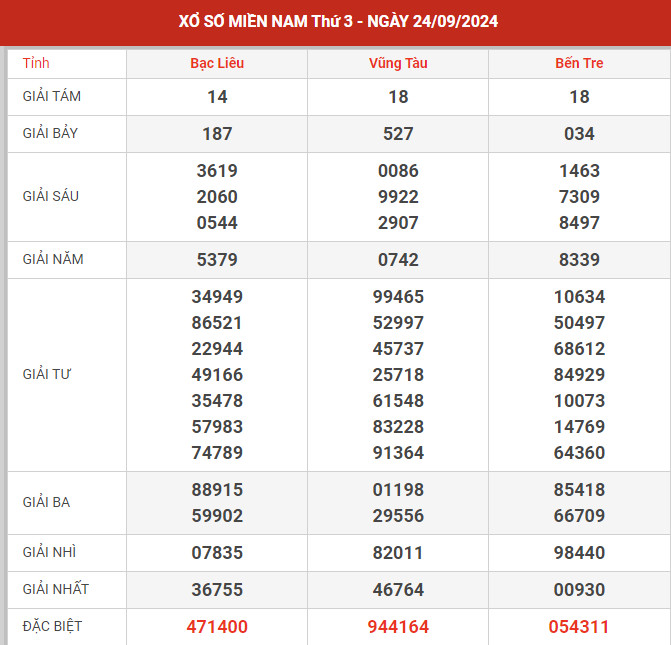The width and height of the screenshot is (671, 645).
Task: Click the GIẢI NHẤT row label
Action: [x=56, y=589]
